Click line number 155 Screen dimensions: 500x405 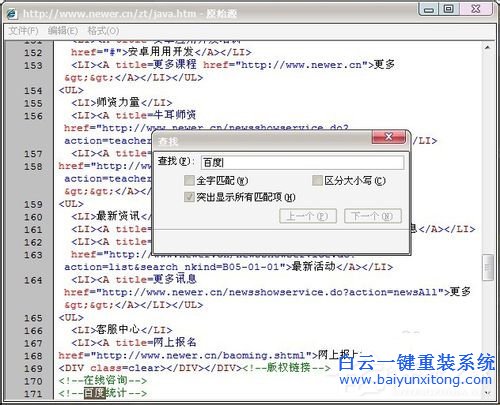(33, 103)
